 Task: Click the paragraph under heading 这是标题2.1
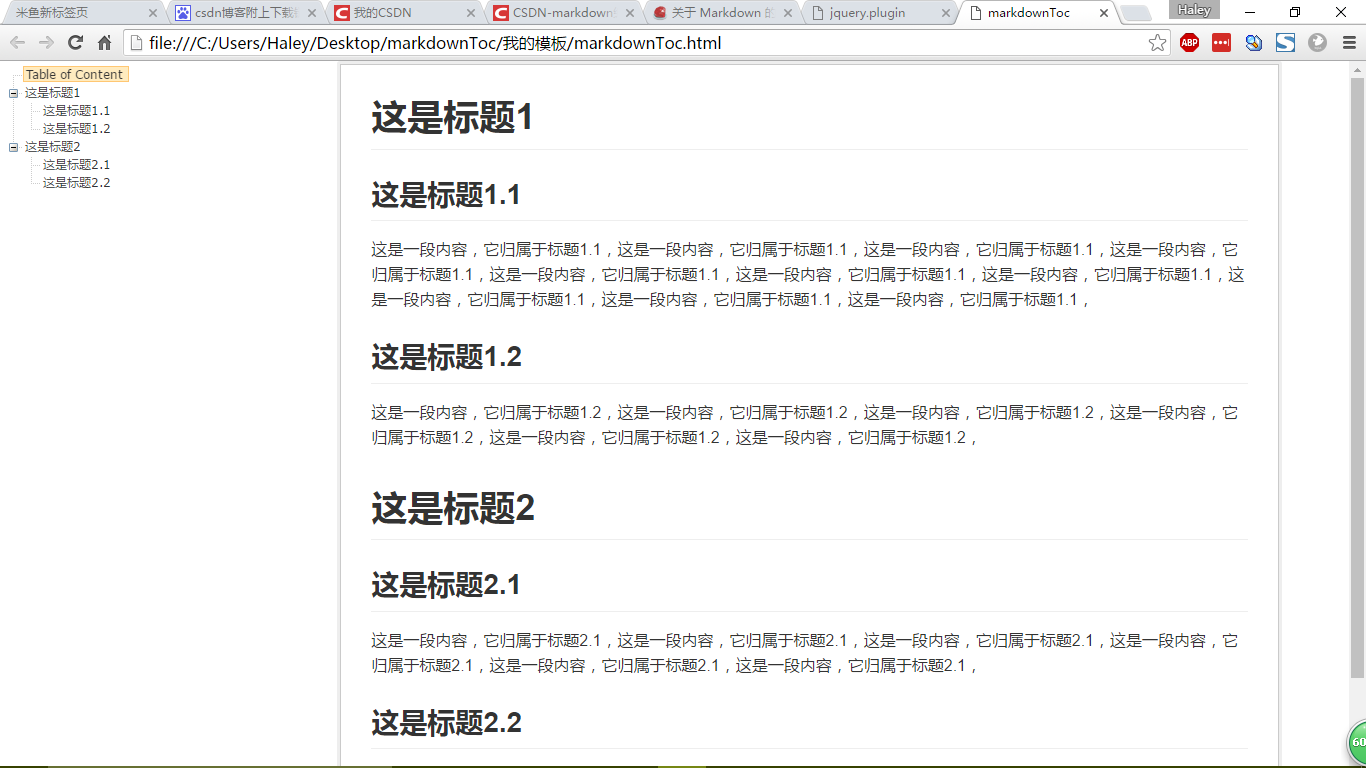809,653
